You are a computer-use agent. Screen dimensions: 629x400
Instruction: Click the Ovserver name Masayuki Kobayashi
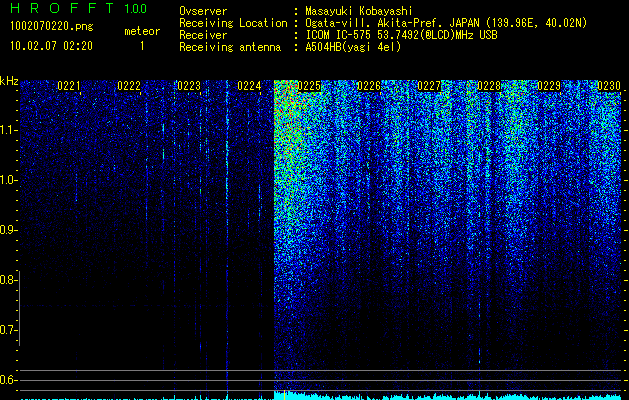point(359,11)
